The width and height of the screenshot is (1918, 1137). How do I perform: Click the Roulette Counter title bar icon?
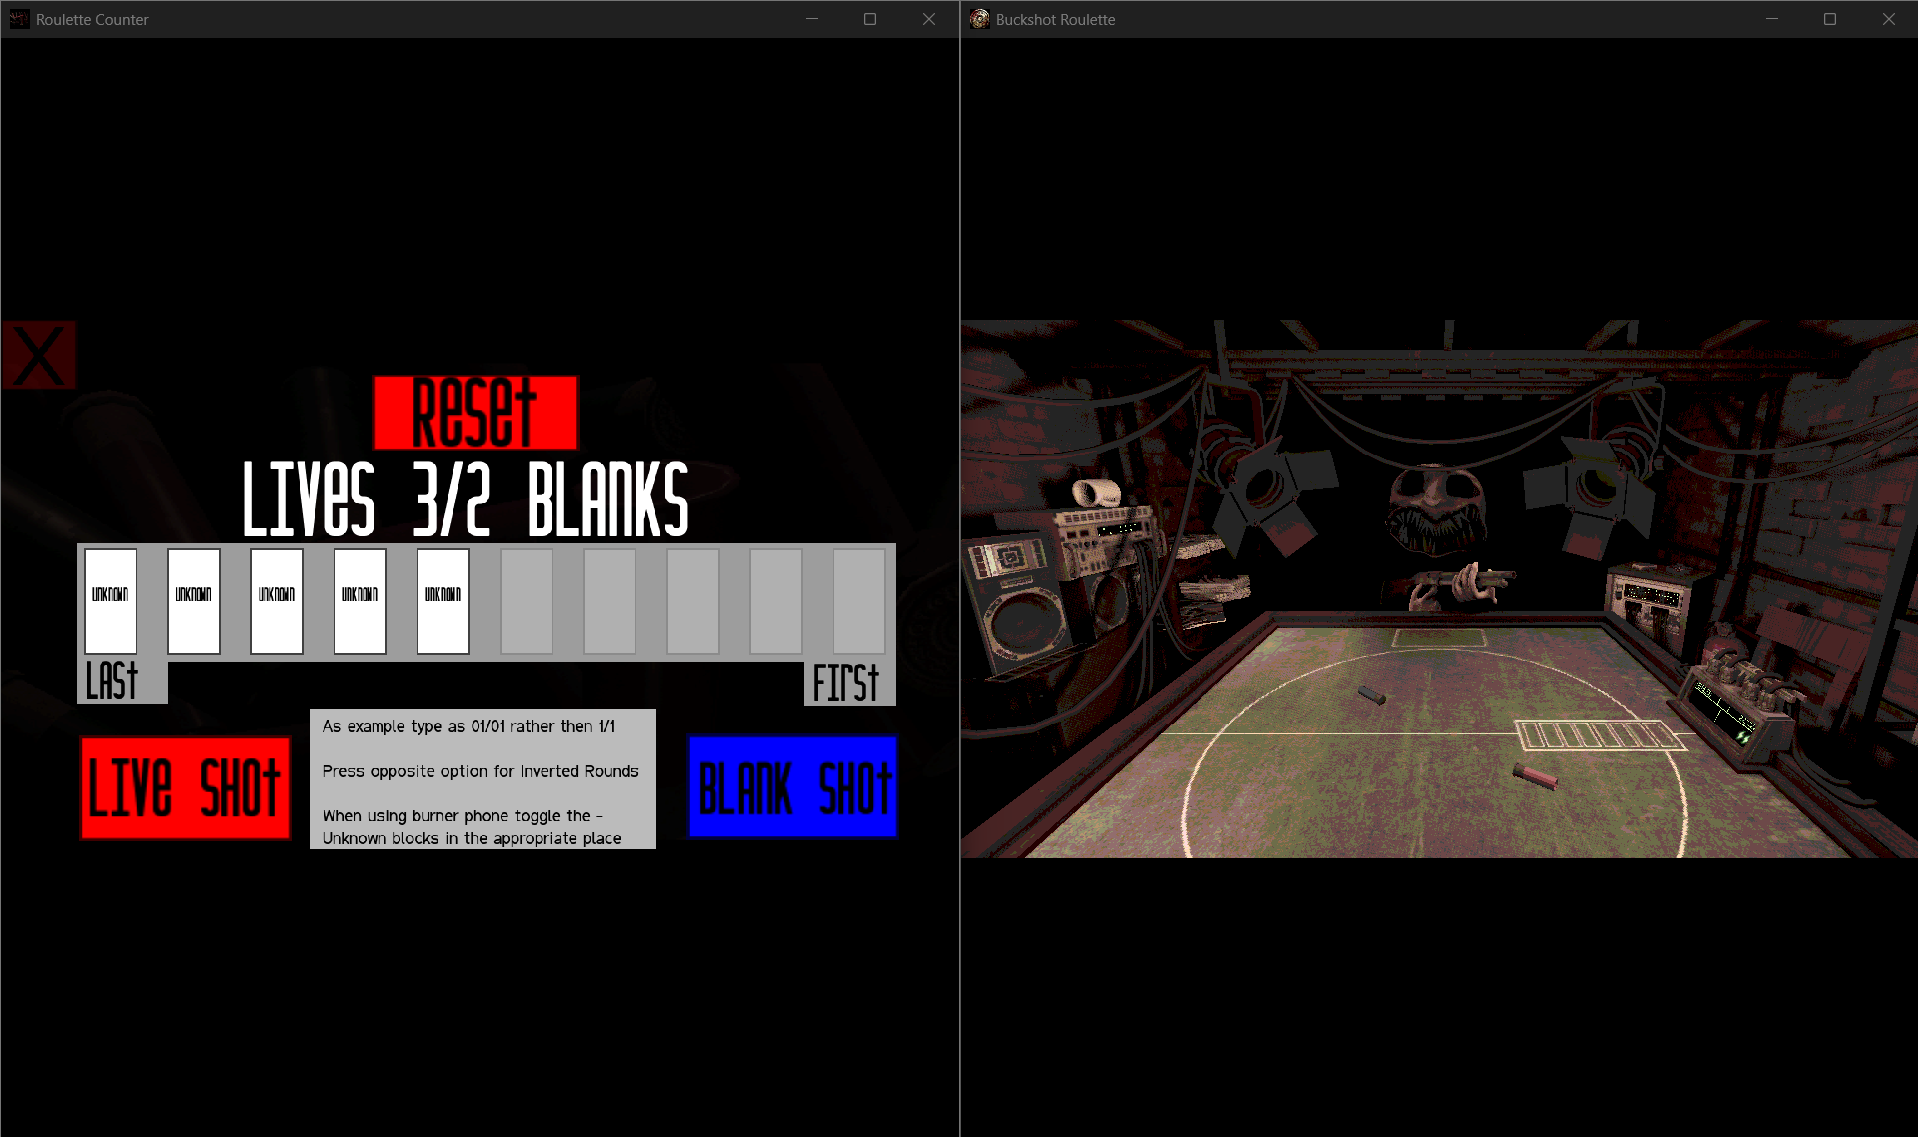coord(19,19)
